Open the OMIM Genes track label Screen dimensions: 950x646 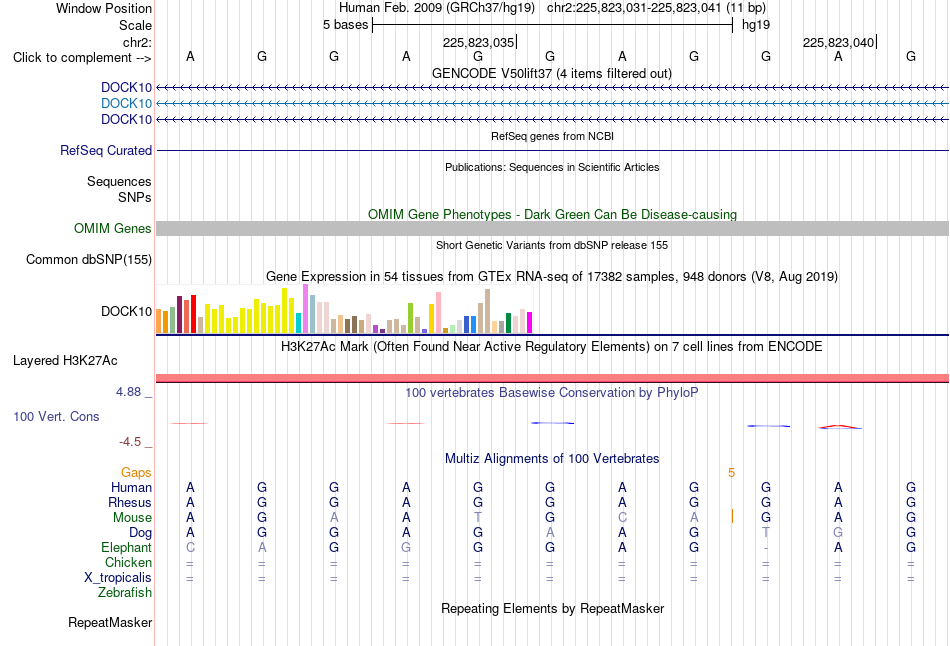(x=112, y=228)
